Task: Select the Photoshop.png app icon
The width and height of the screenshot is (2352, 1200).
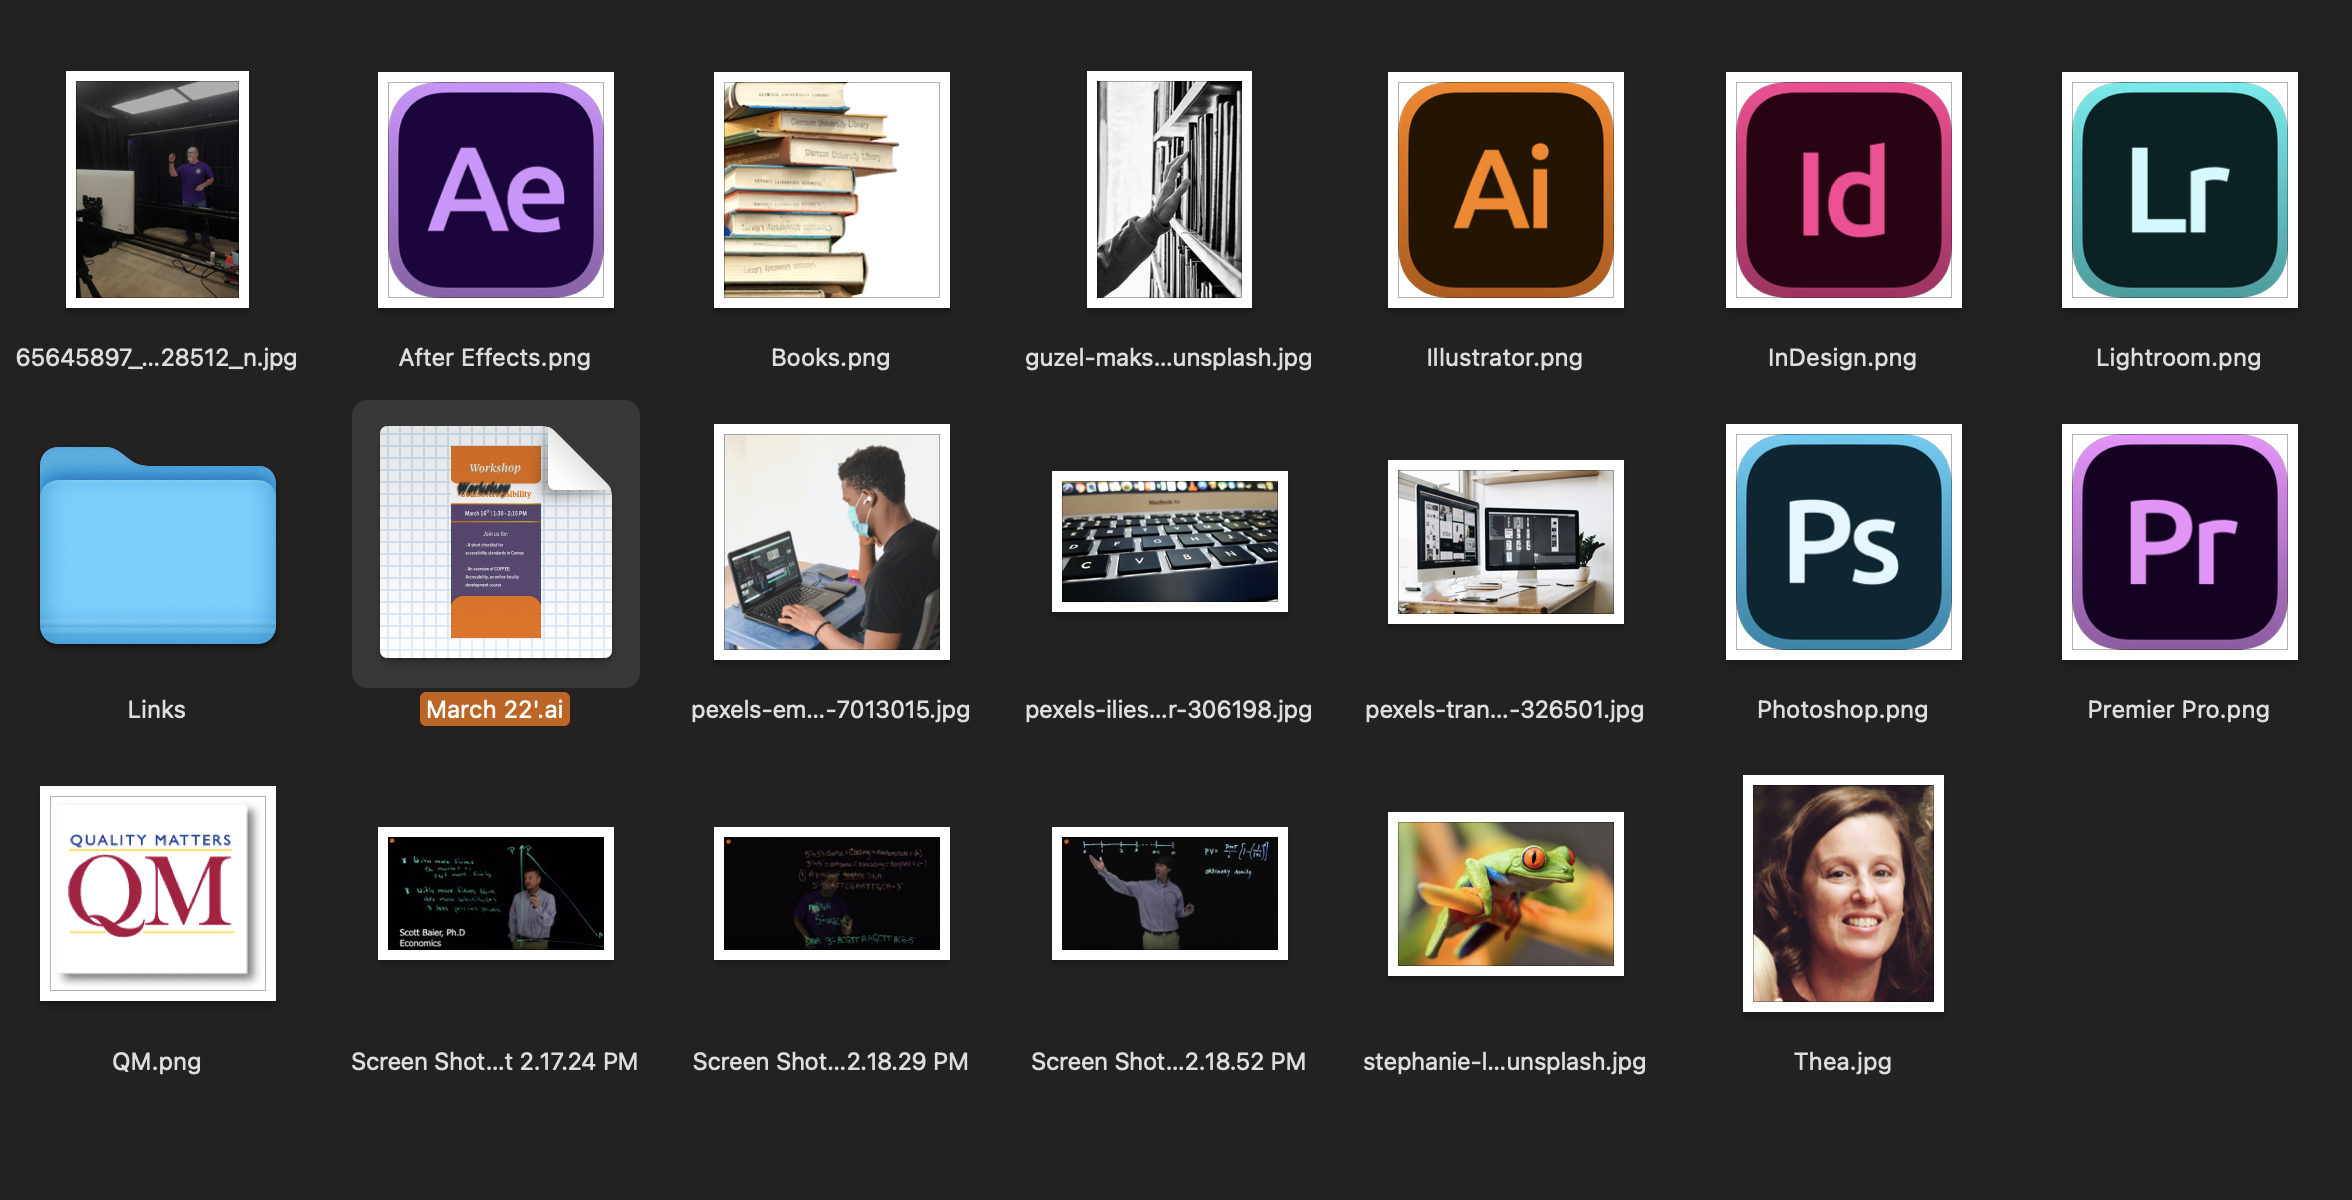Action: [x=1842, y=542]
